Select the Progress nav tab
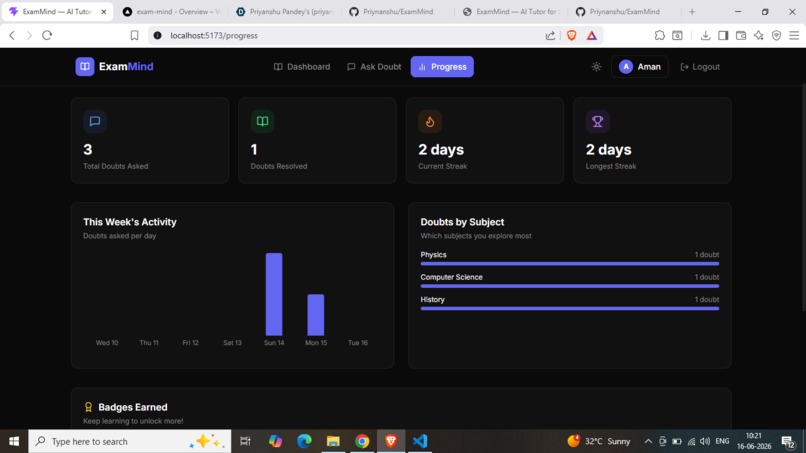Image resolution: width=806 pixels, height=453 pixels. [x=442, y=67]
